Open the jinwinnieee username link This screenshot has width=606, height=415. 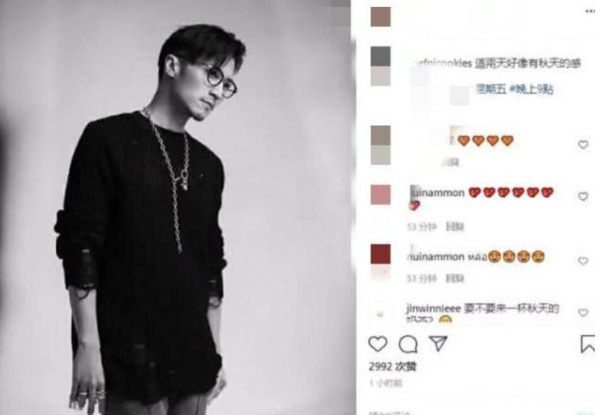pyautogui.click(x=433, y=309)
